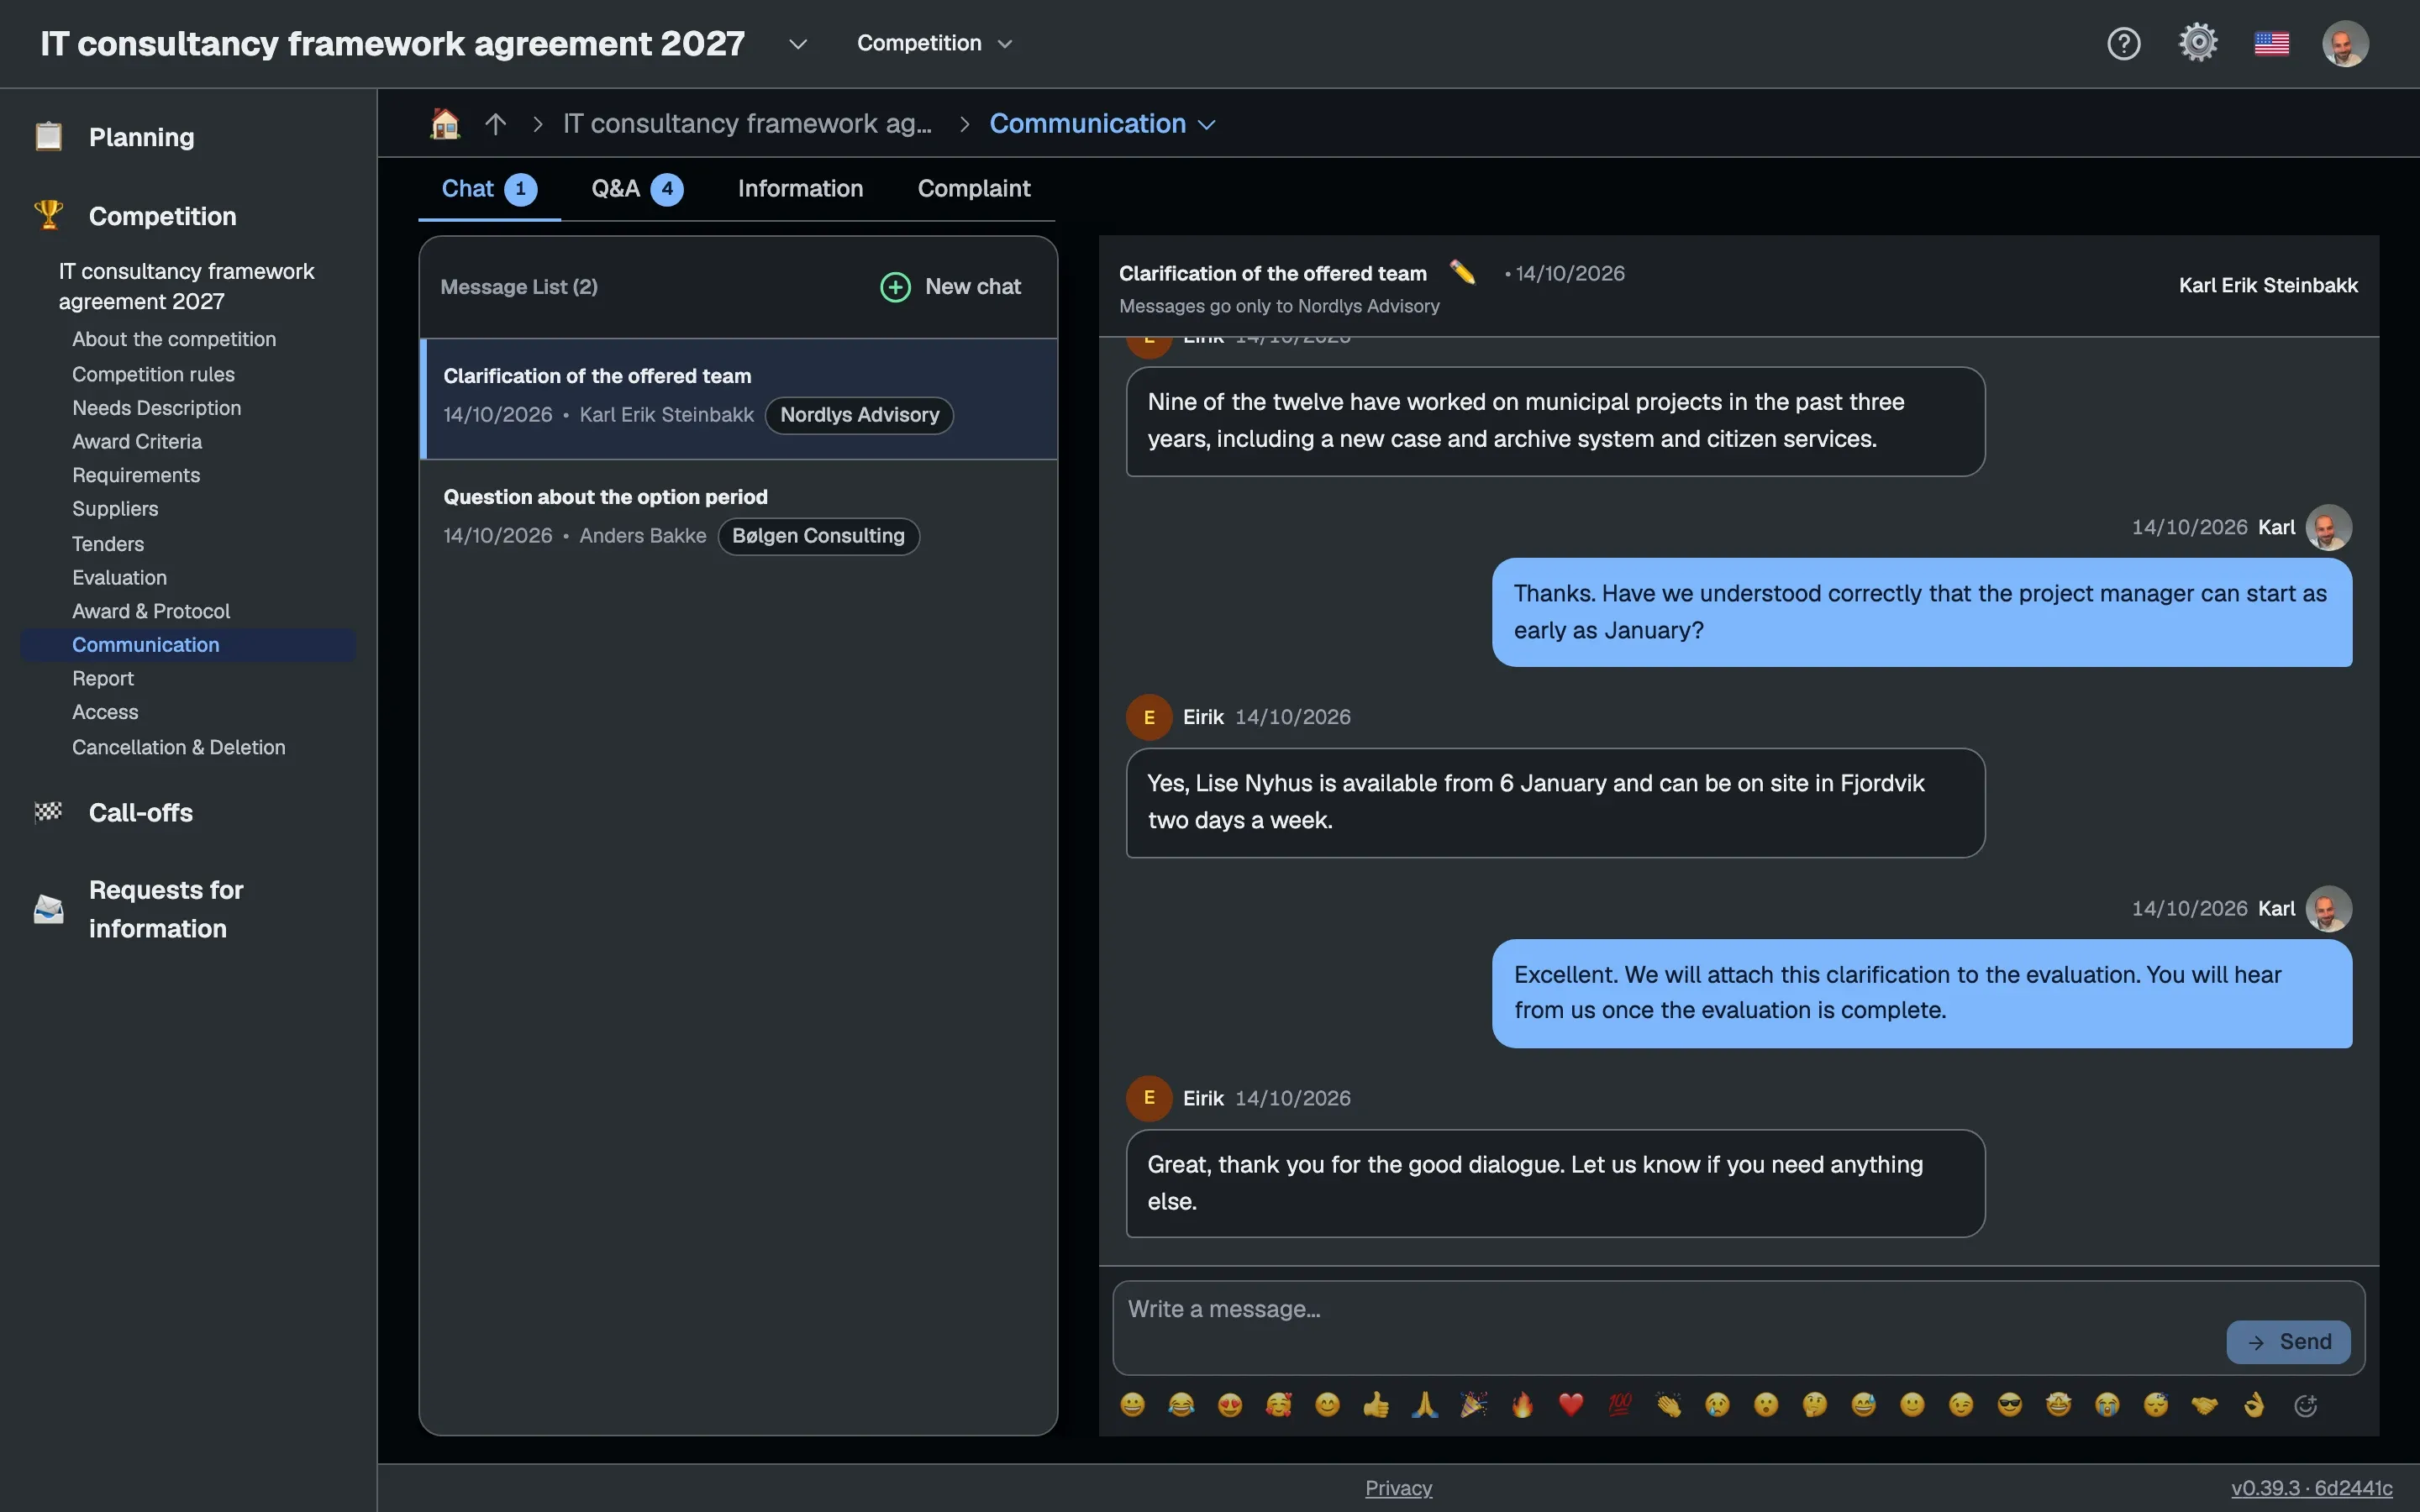Viewport: 2420px width, 1512px height.
Task: Insert the thinking face emoji
Action: point(1814,1405)
